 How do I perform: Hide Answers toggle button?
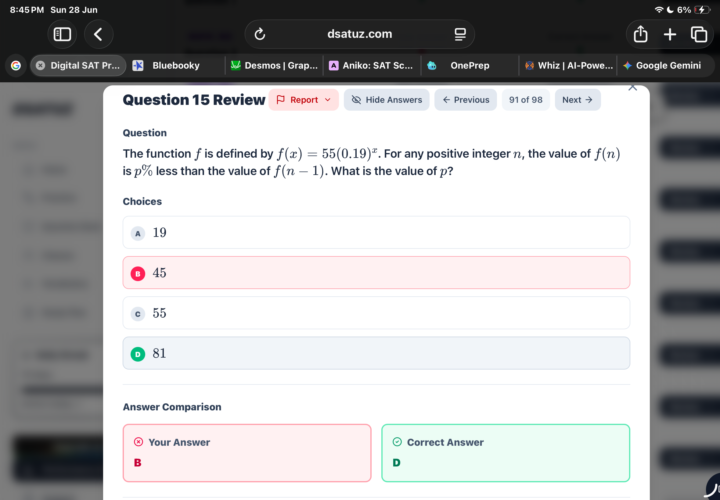[386, 100]
